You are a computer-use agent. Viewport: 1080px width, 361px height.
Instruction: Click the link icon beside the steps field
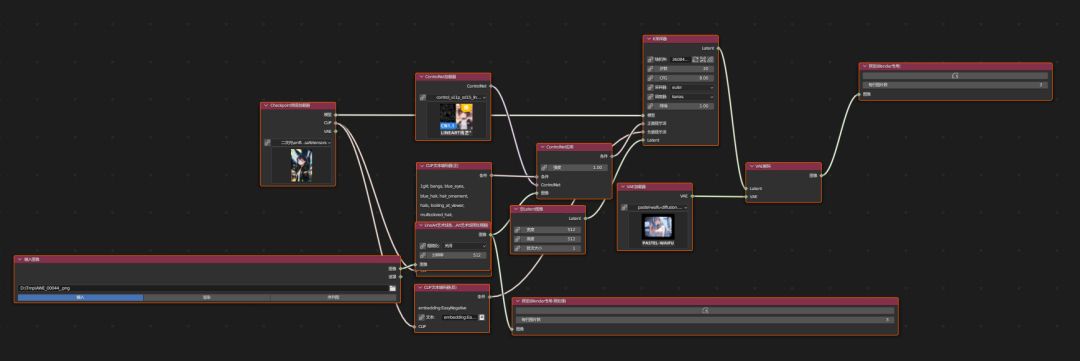[650, 69]
